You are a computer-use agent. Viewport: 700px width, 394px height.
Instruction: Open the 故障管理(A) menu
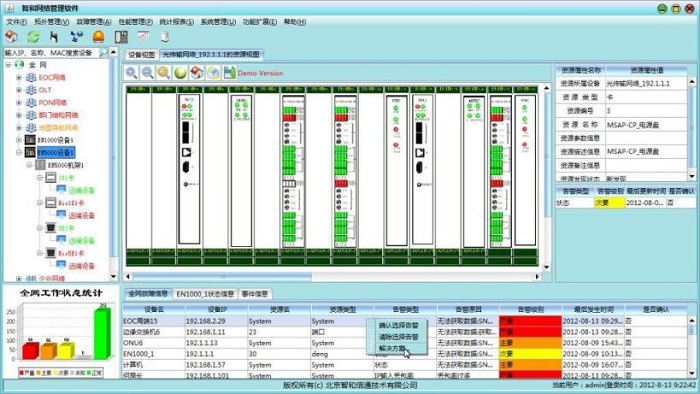(94, 21)
